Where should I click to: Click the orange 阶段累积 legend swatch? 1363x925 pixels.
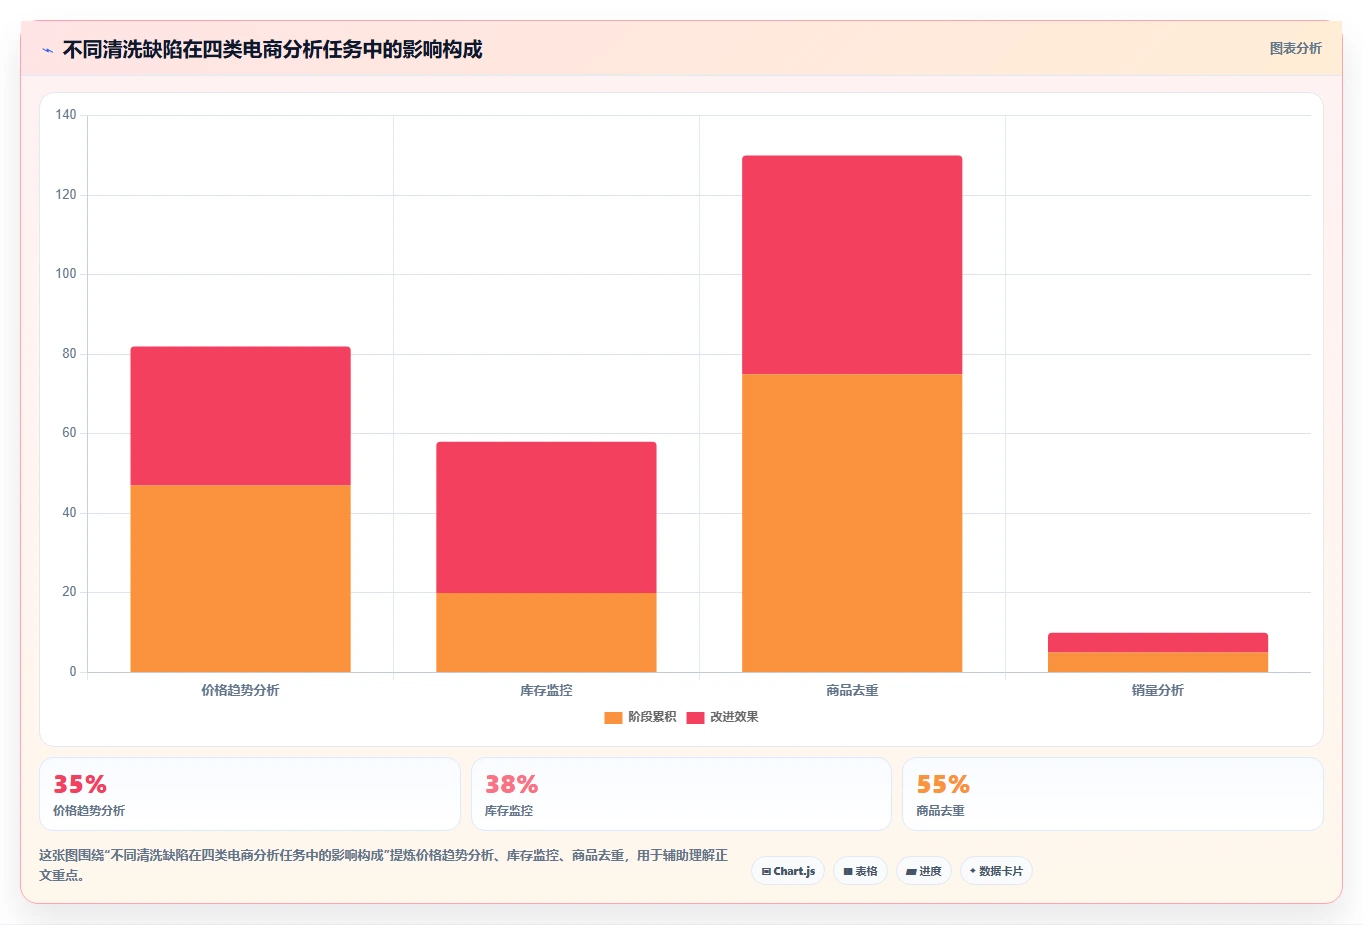613,717
